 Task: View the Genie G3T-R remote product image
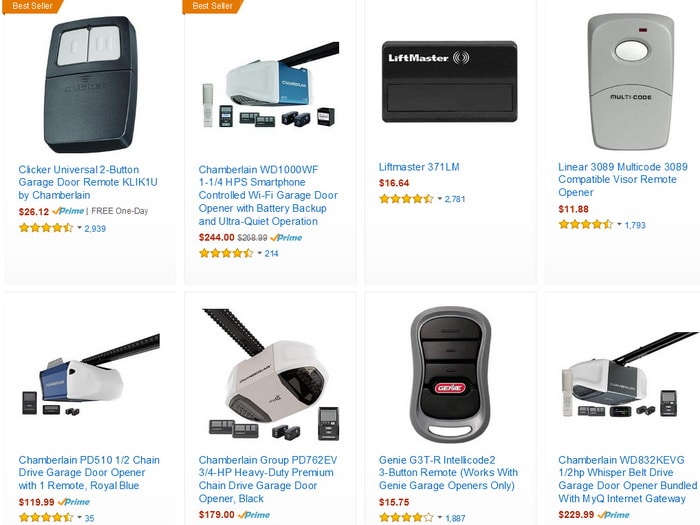pyautogui.click(x=450, y=374)
